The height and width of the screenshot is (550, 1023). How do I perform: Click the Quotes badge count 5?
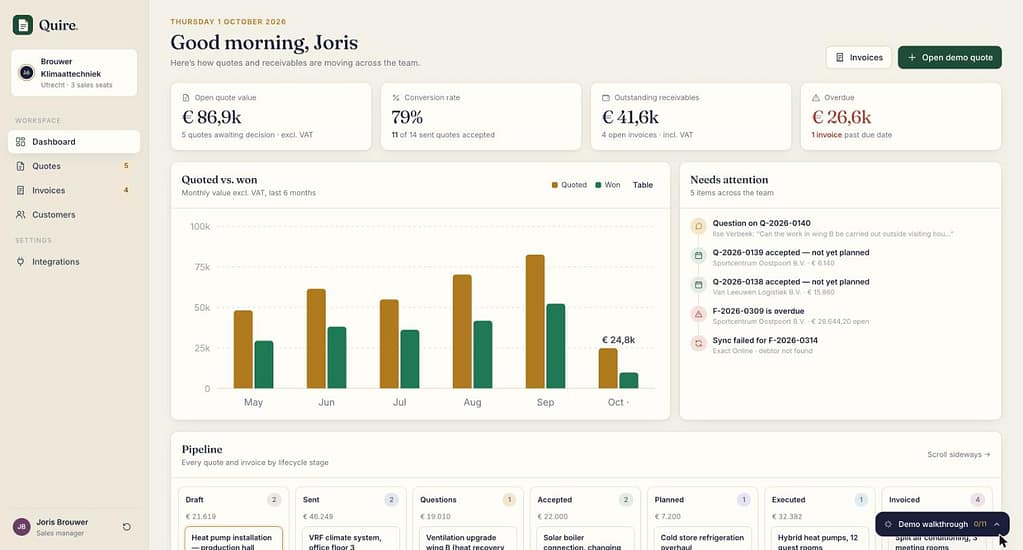[x=126, y=166]
